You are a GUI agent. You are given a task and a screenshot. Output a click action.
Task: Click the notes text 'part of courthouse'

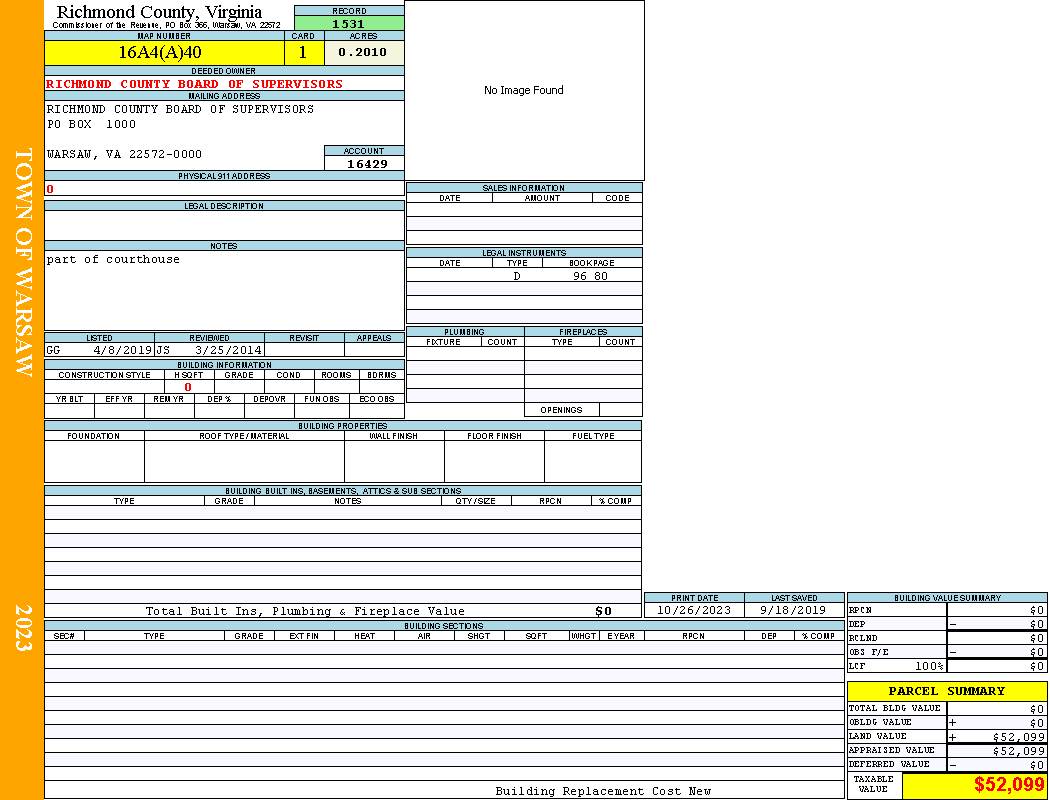click(113, 259)
